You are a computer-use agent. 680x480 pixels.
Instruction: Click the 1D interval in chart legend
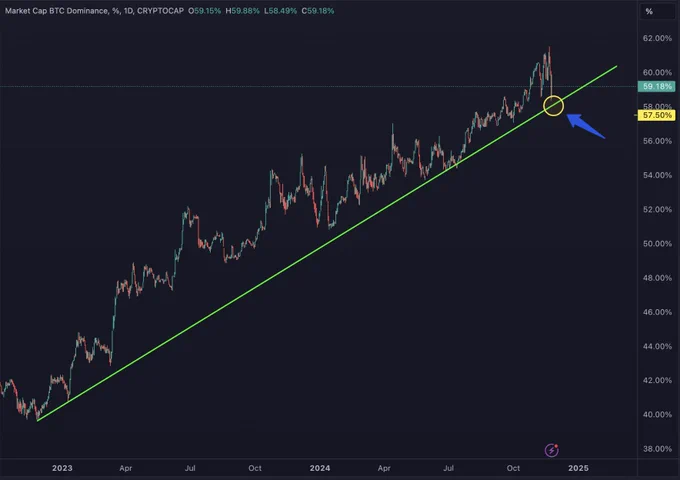[x=128, y=11]
